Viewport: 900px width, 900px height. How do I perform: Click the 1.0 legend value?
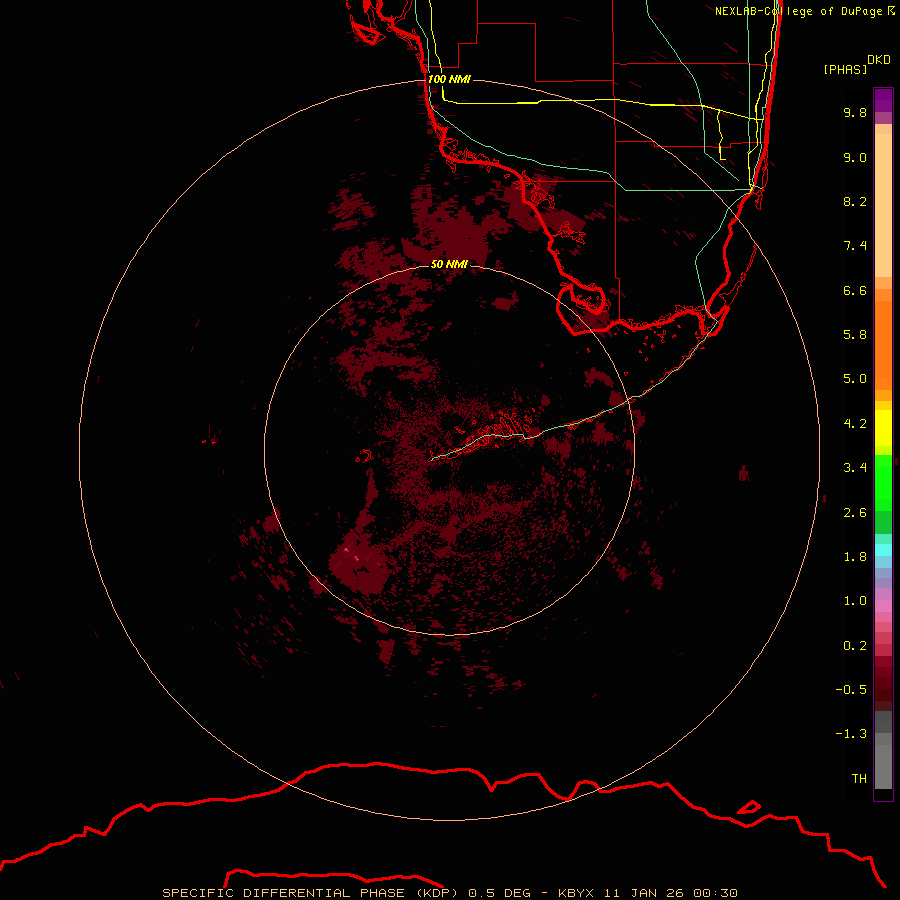pyautogui.click(x=855, y=601)
